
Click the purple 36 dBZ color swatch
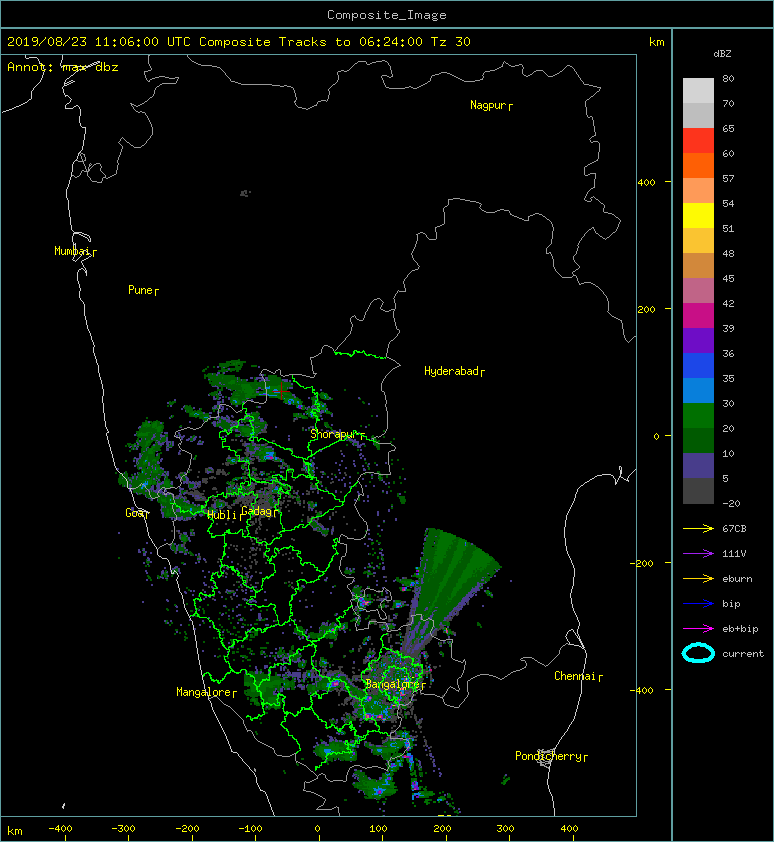coord(698,340)
